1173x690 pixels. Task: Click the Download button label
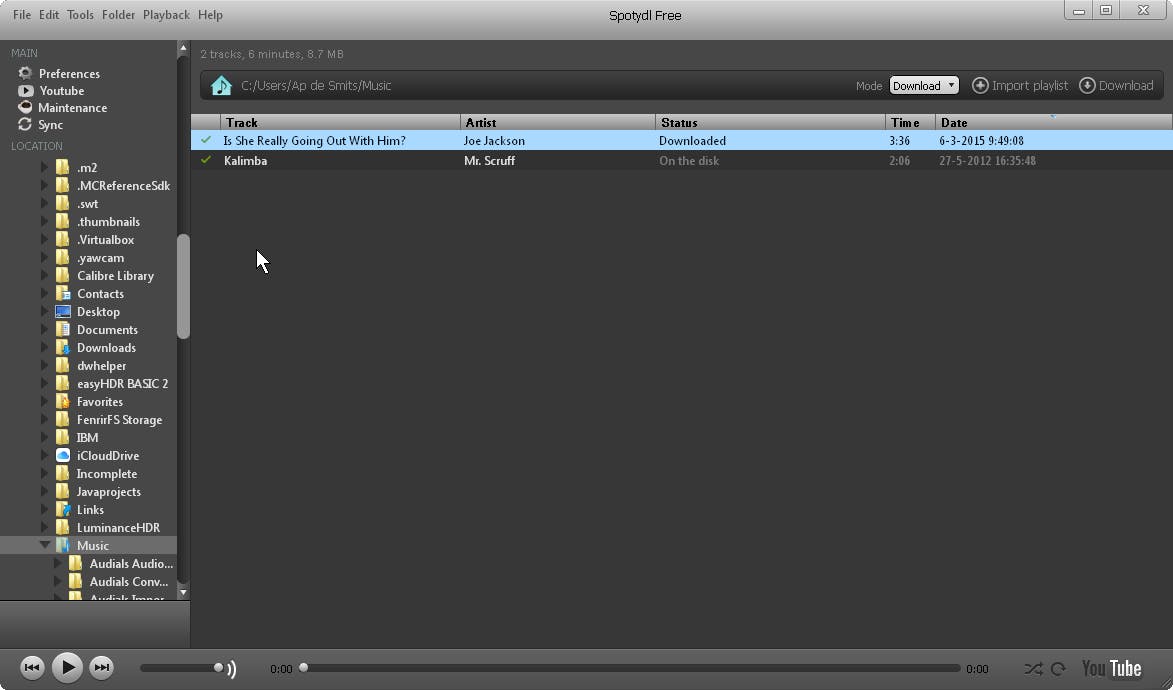click(1126, 85)
